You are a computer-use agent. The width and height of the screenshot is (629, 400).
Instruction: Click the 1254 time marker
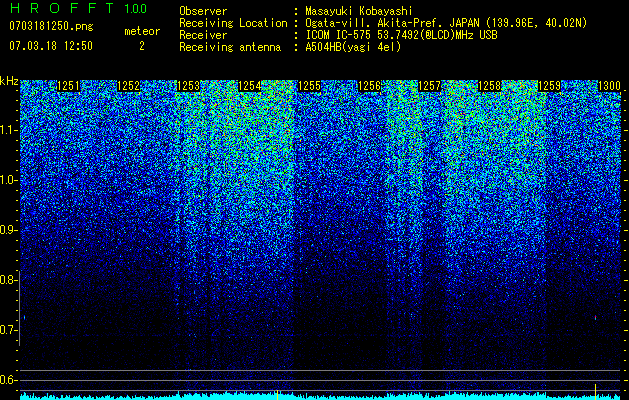250,86
